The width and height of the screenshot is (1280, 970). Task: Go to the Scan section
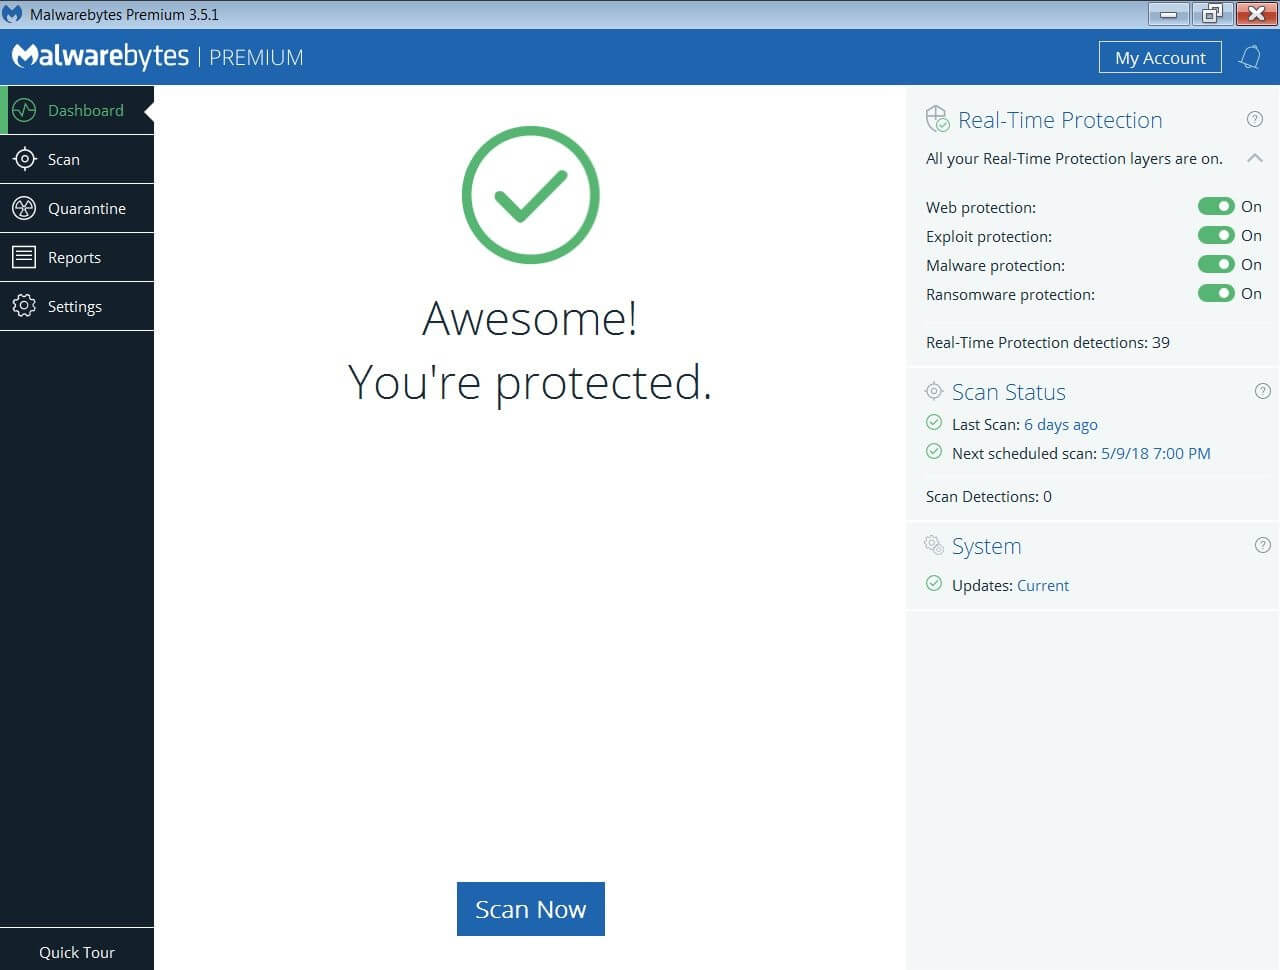(77, 159)
